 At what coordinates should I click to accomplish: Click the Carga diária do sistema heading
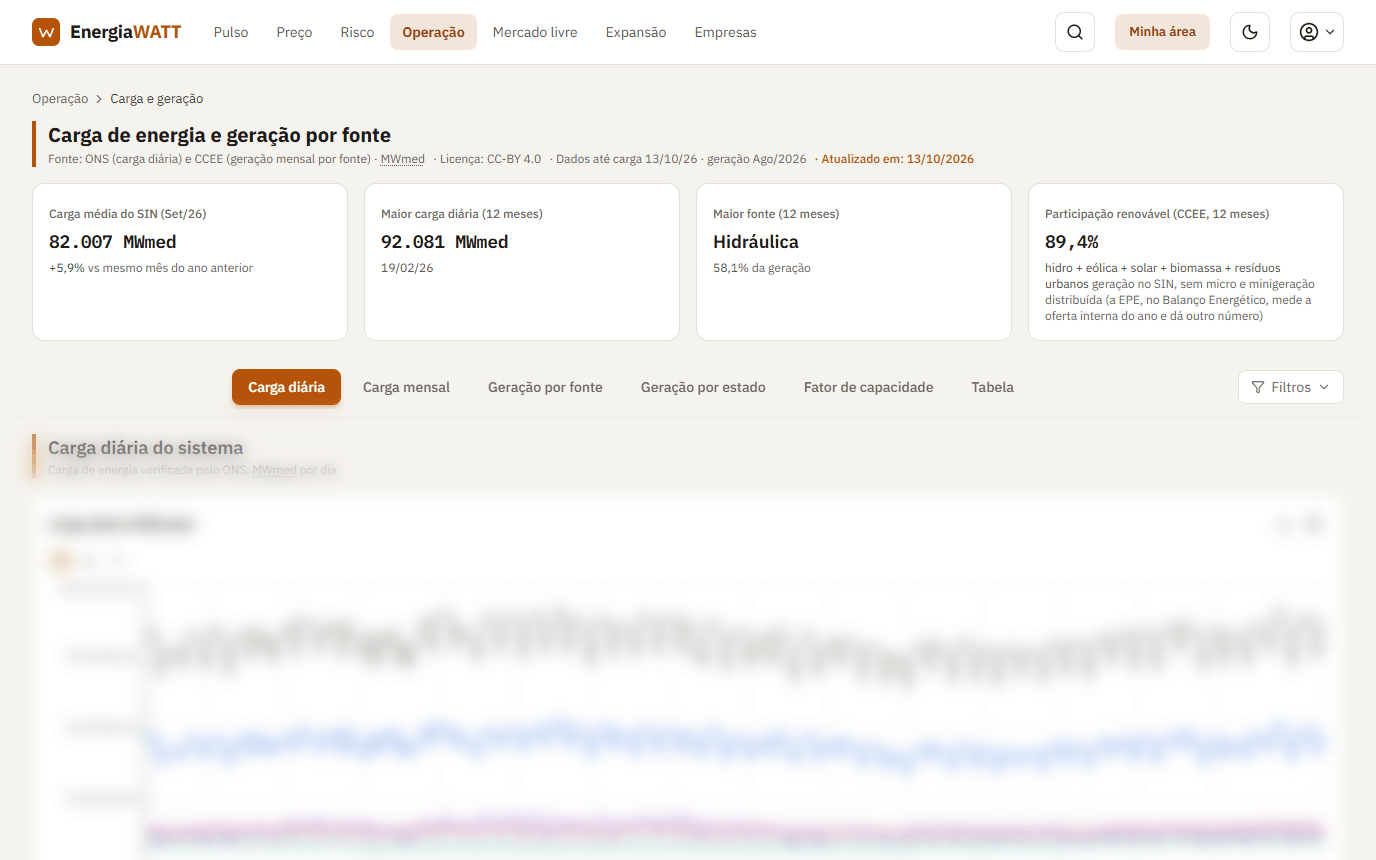coord(146,448)
